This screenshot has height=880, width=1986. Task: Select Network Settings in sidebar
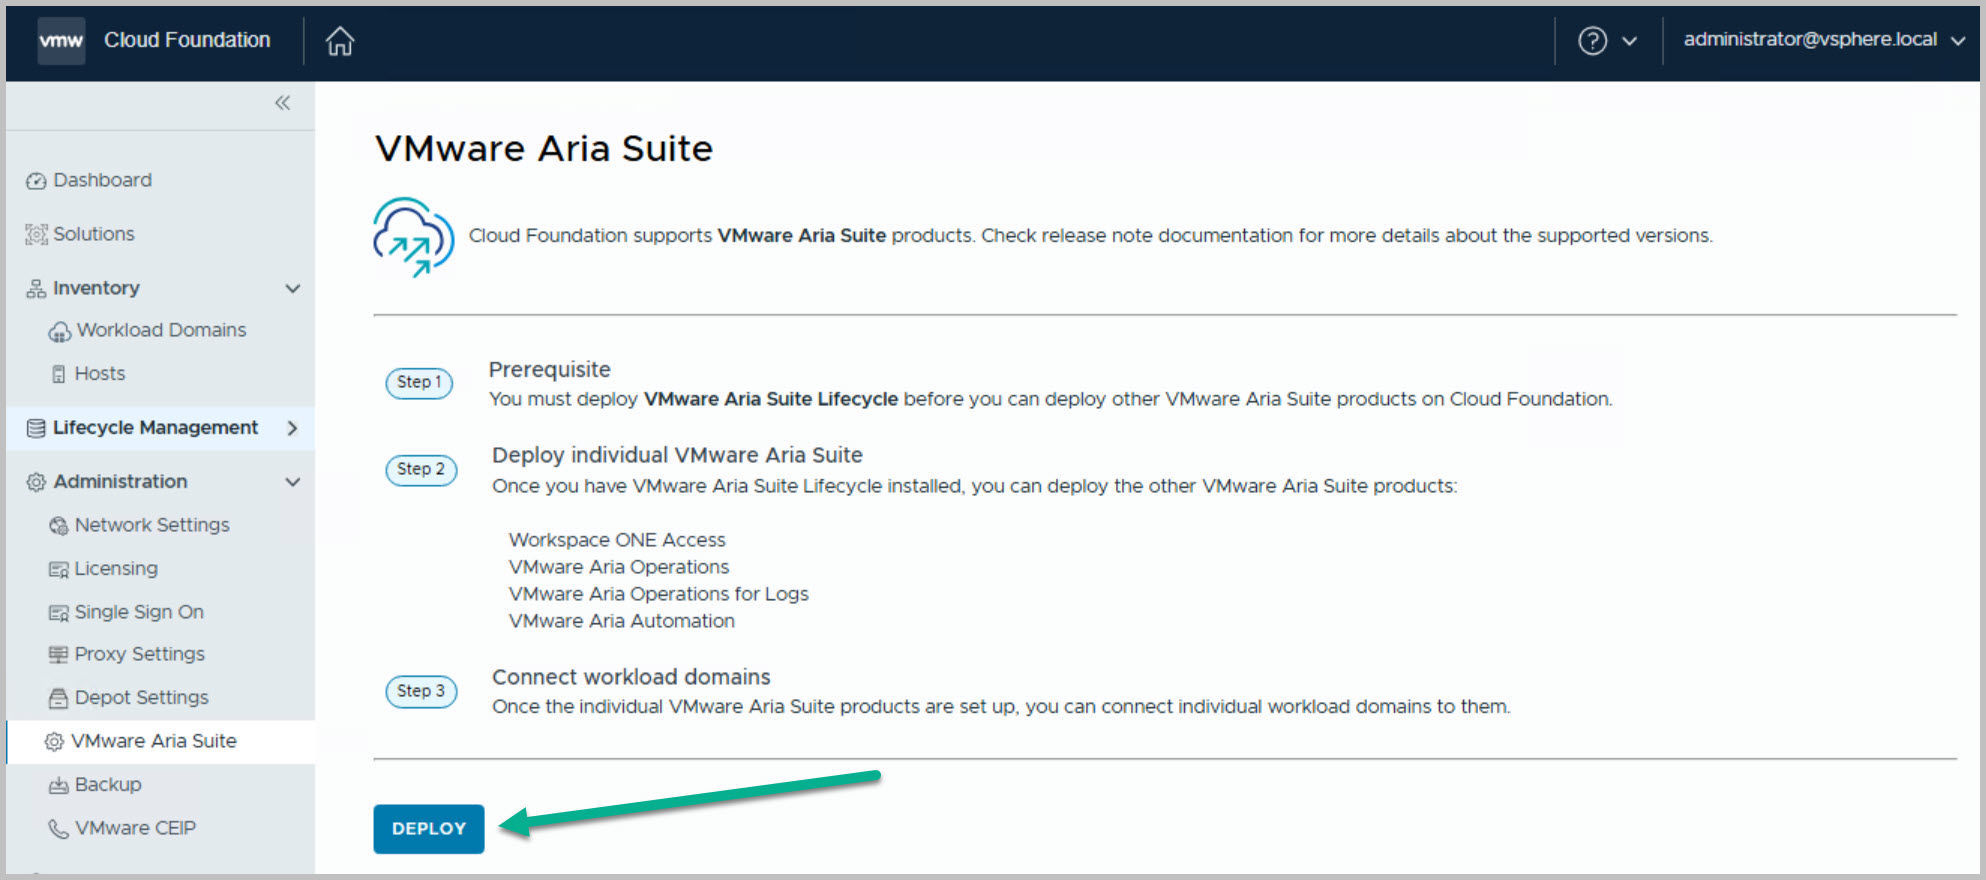[151, 525]
